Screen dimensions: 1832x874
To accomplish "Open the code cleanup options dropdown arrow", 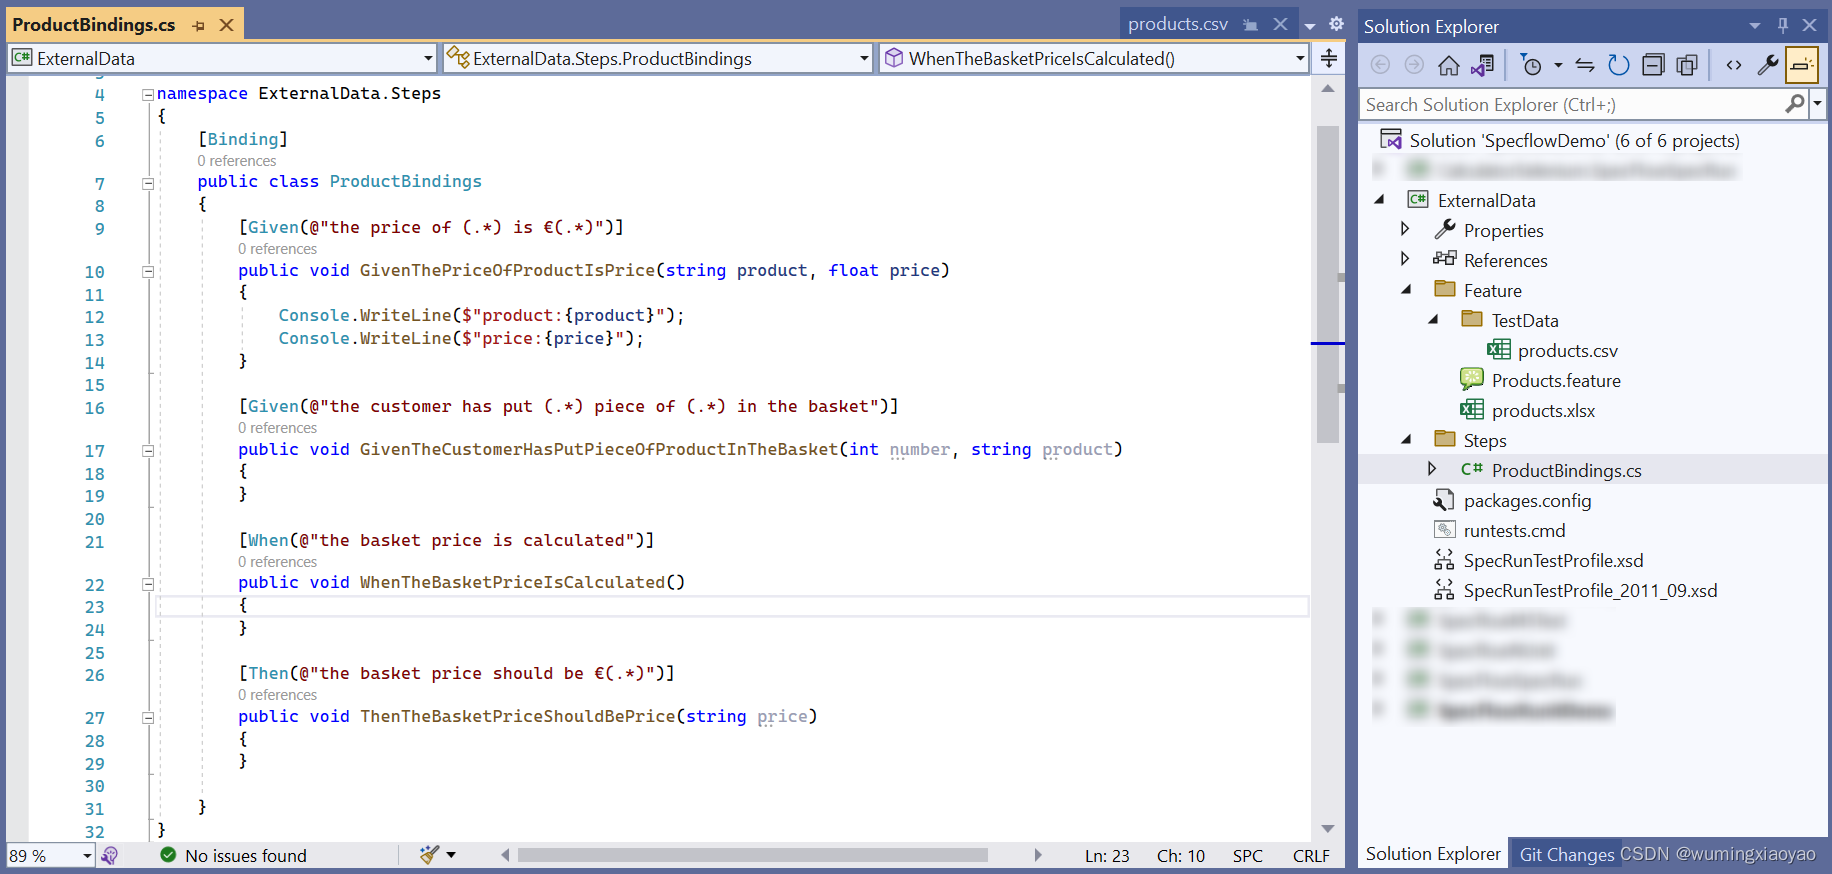I will click(451, 855).
